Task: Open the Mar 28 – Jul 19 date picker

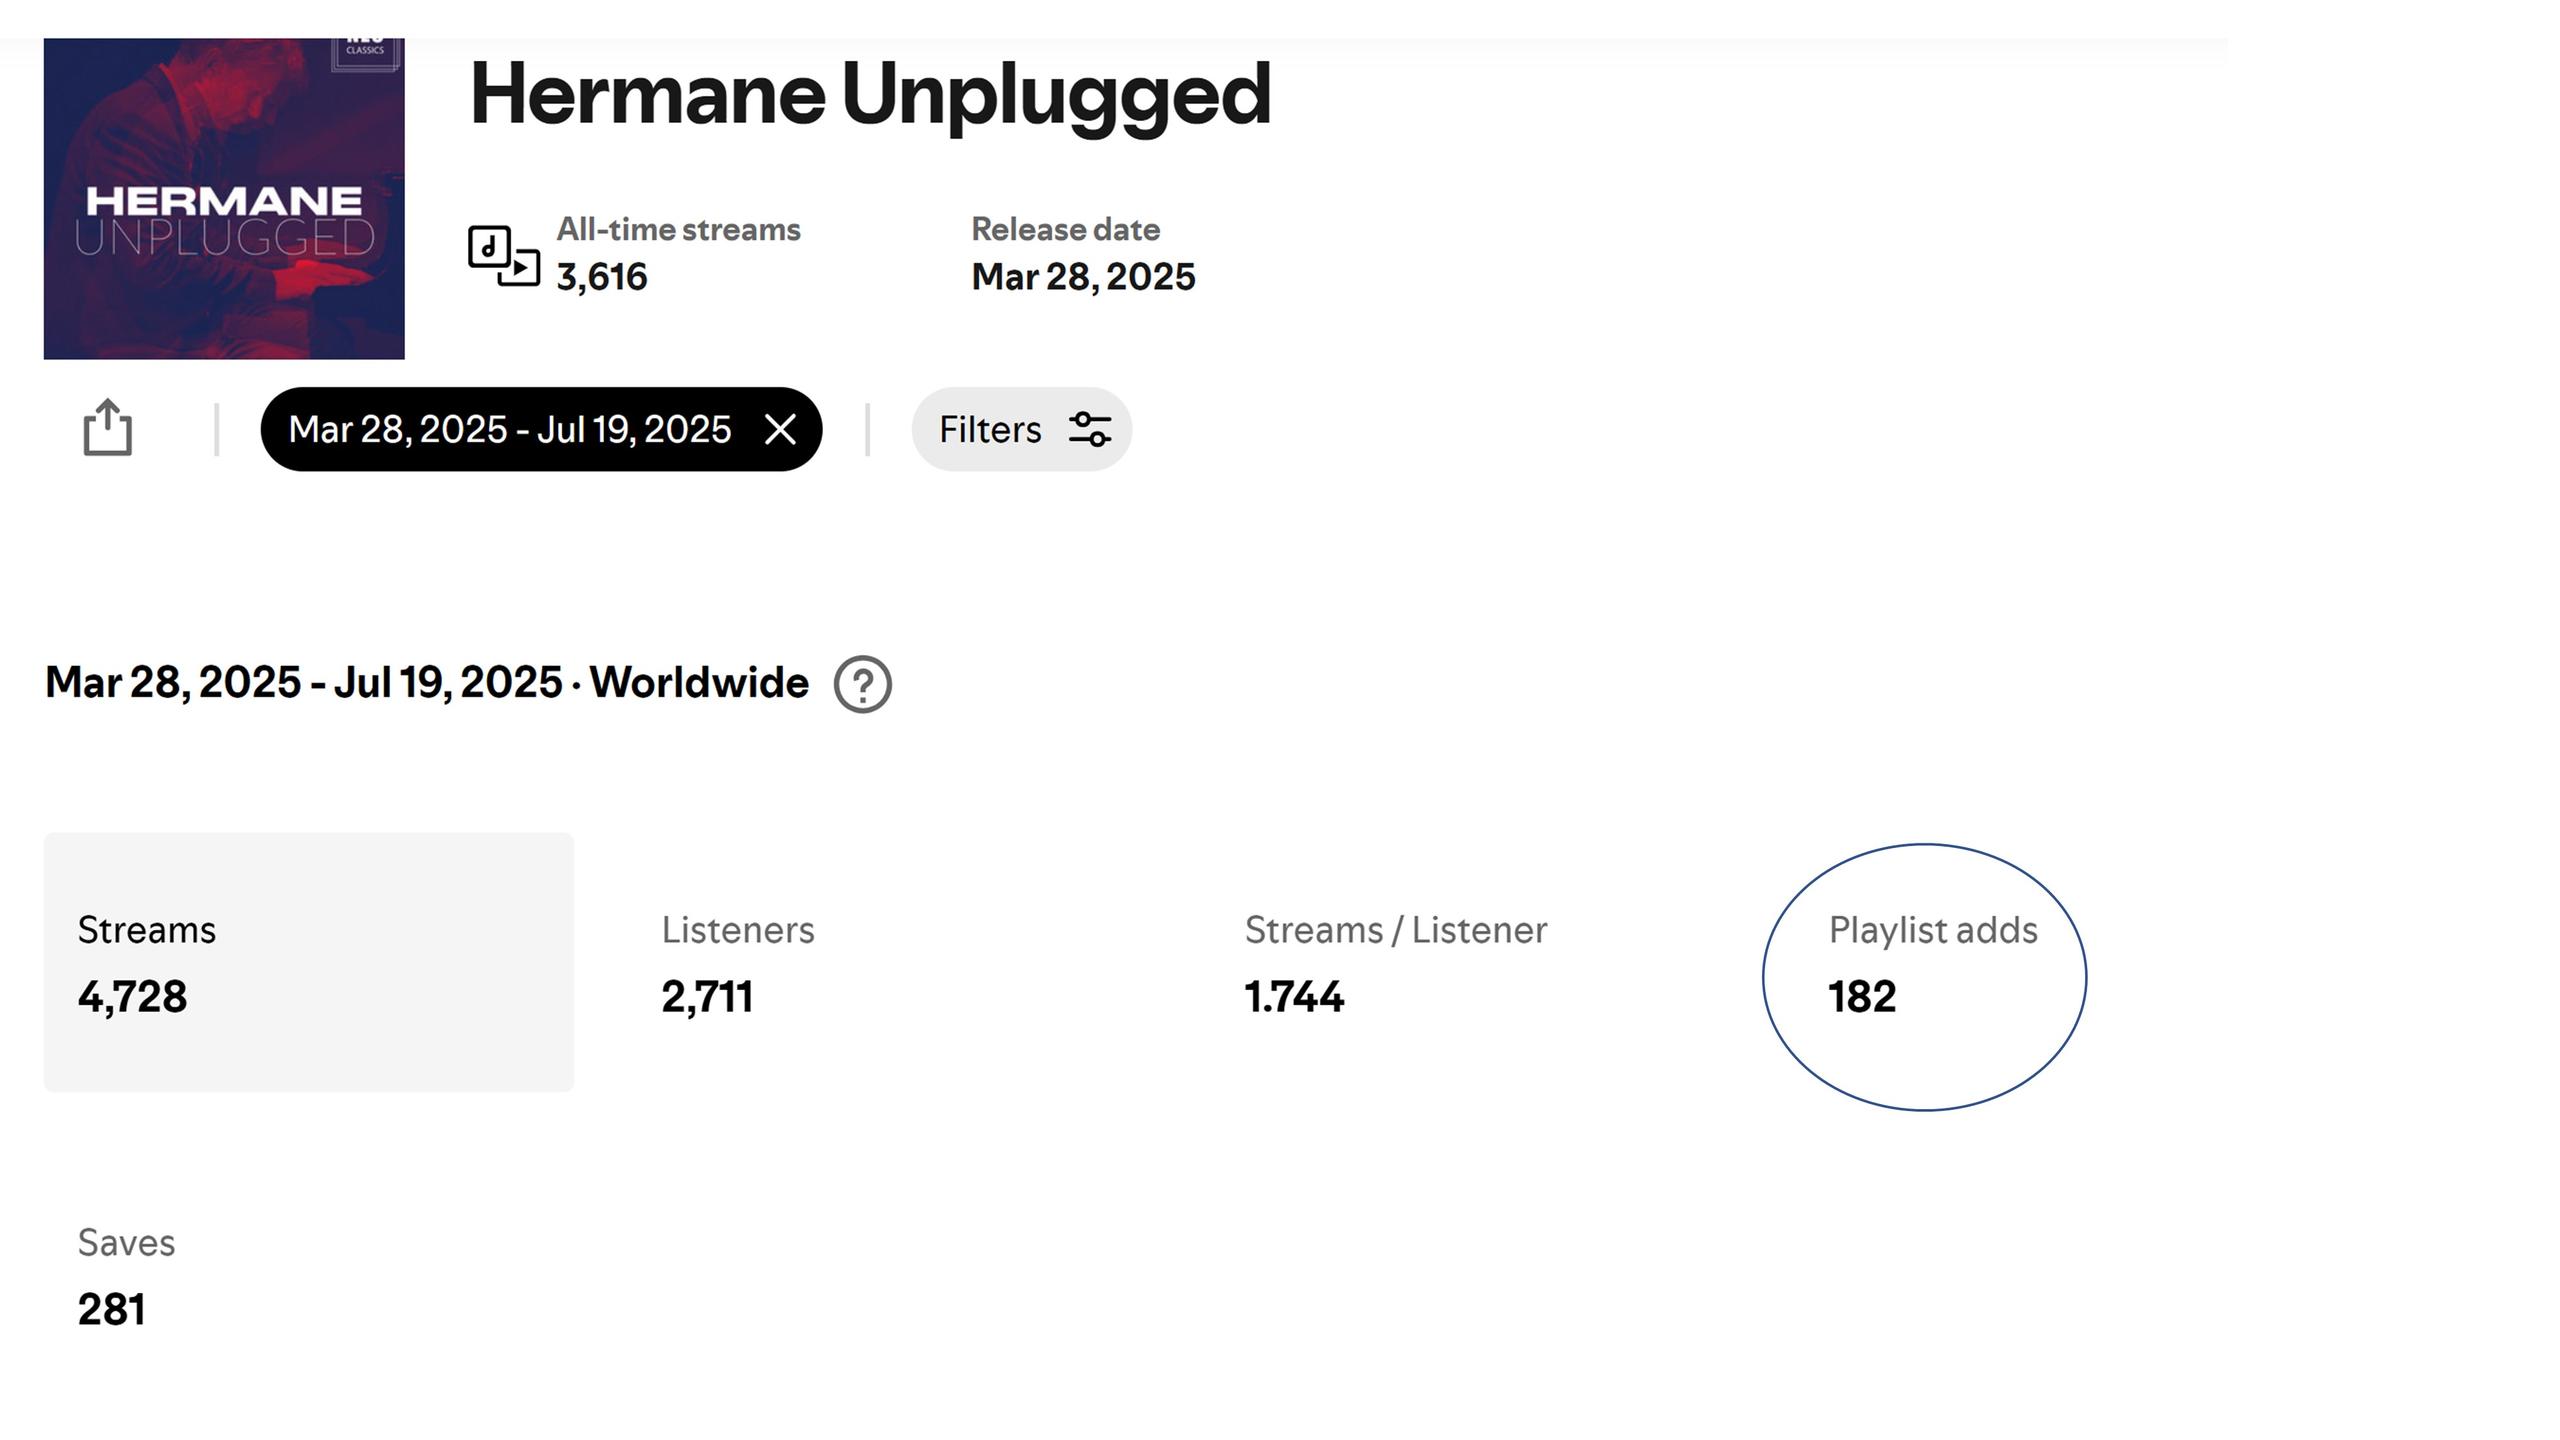Action: 510,430
